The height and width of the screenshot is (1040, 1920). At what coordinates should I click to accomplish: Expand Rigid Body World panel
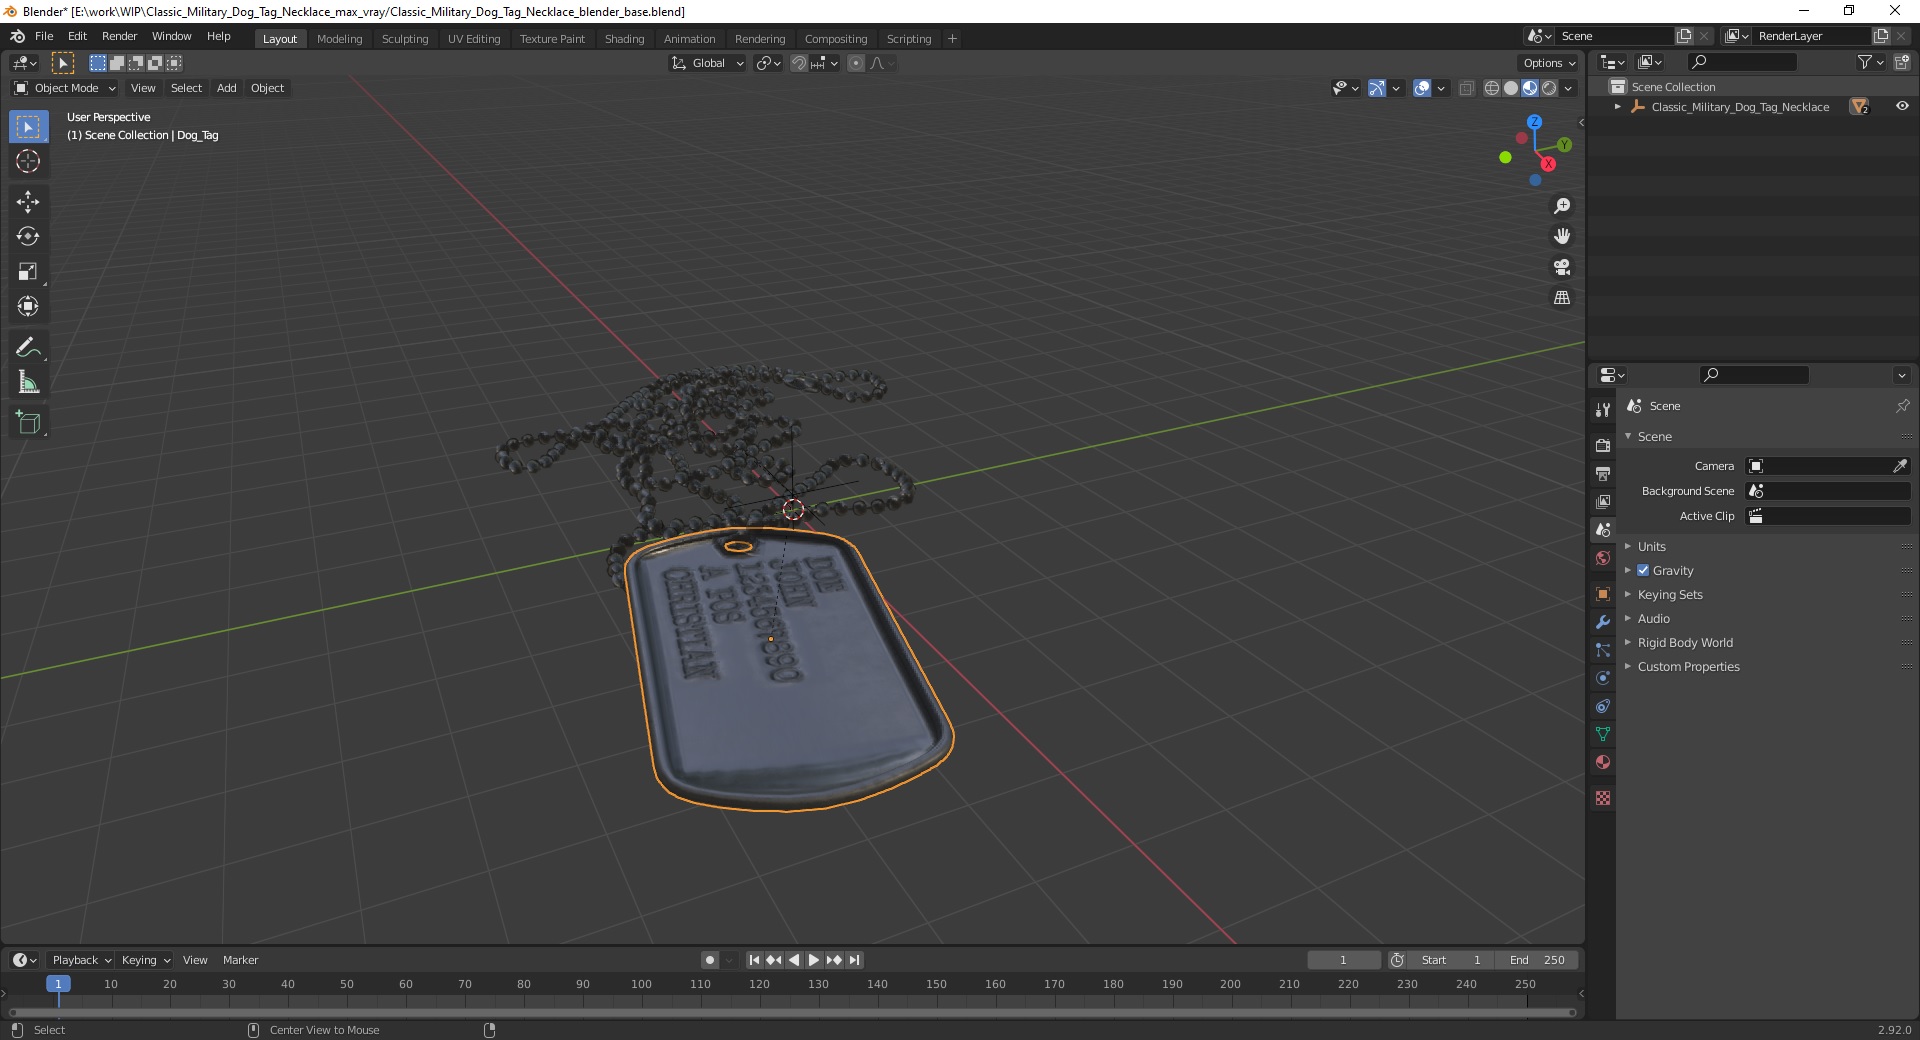(x=1685, y=642)
